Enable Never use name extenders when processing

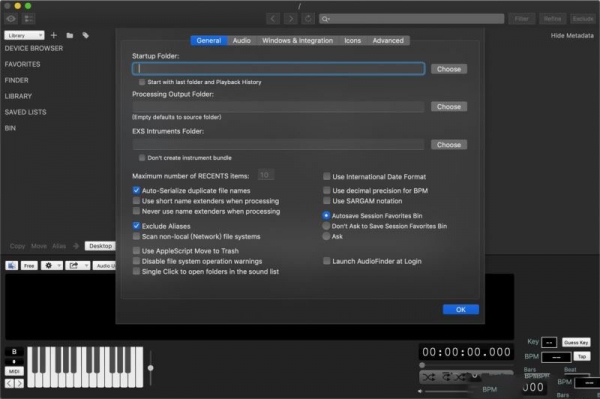click(136, 211)
